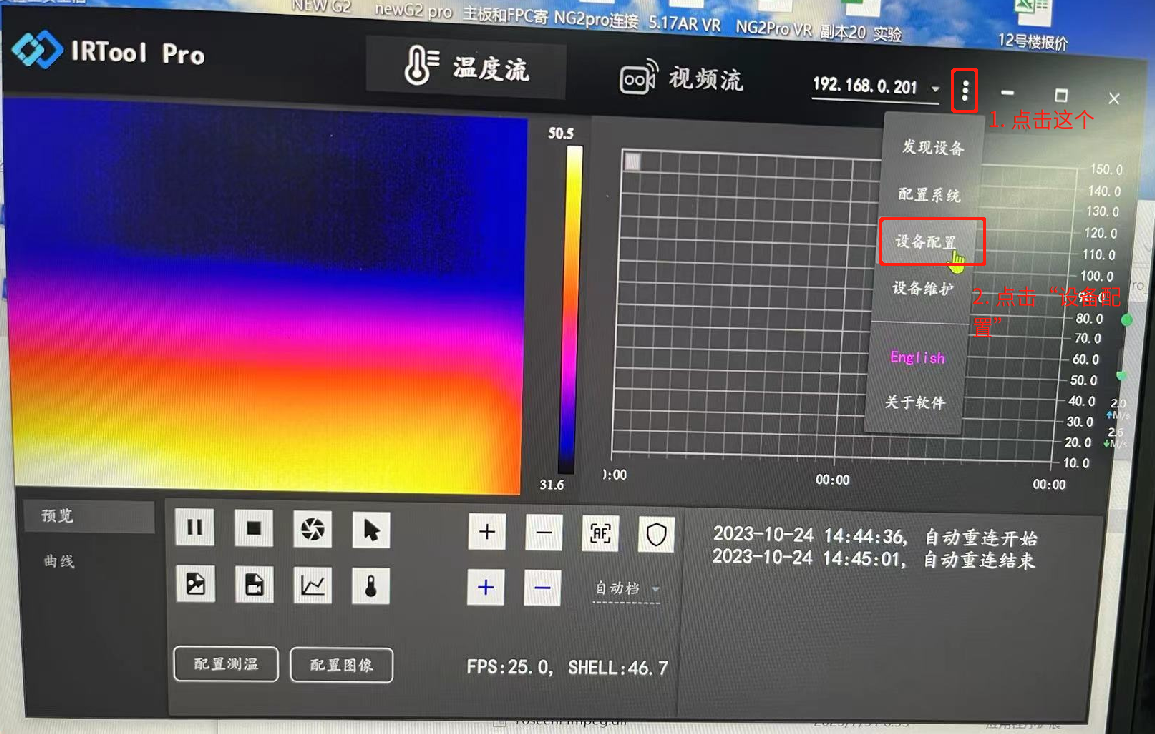Click the 31.6 minimum scale value
Image resolution: width=1155 pixels, height=734 pixels.
tap(552, 485)
